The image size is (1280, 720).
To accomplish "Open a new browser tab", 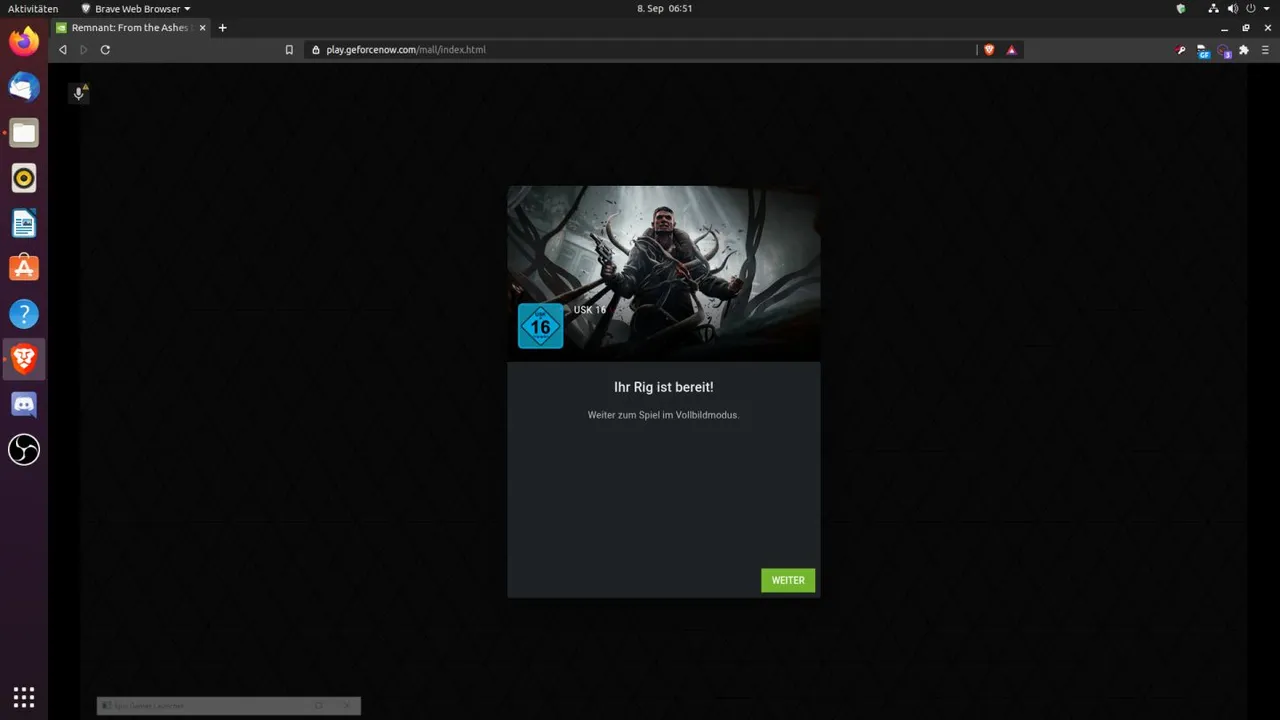I will [222, 28].
